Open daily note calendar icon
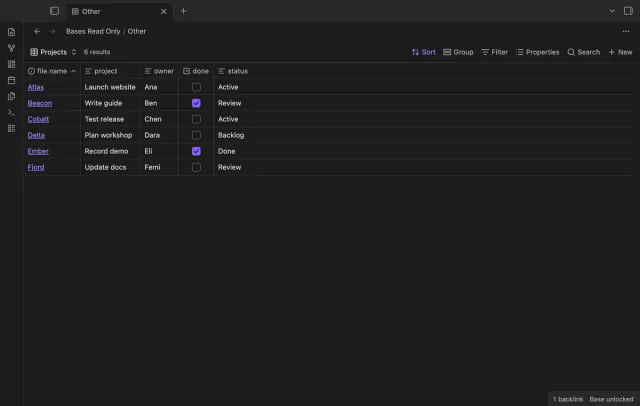Image resolution: width=640 pixels, height=406 pixels. point(11,80)
